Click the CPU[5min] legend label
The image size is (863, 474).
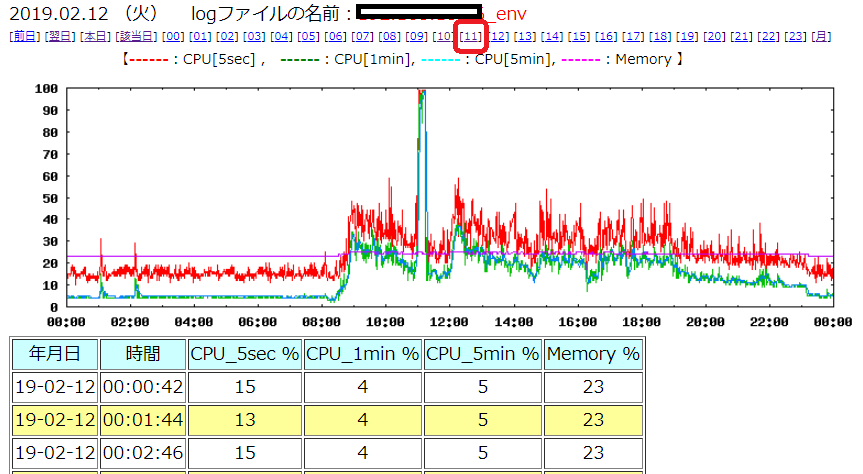(x=514, y=59)
